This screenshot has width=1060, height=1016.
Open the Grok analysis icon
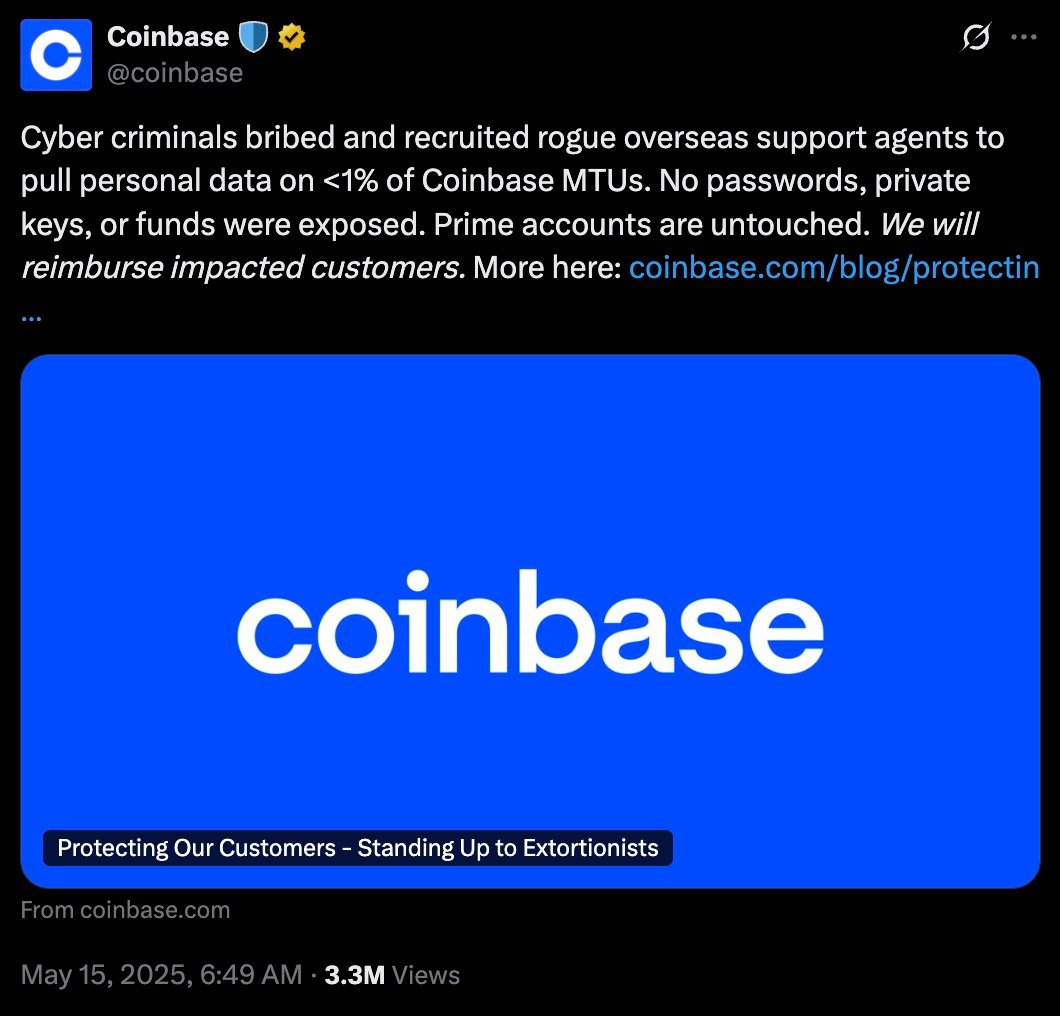(975, 37)
